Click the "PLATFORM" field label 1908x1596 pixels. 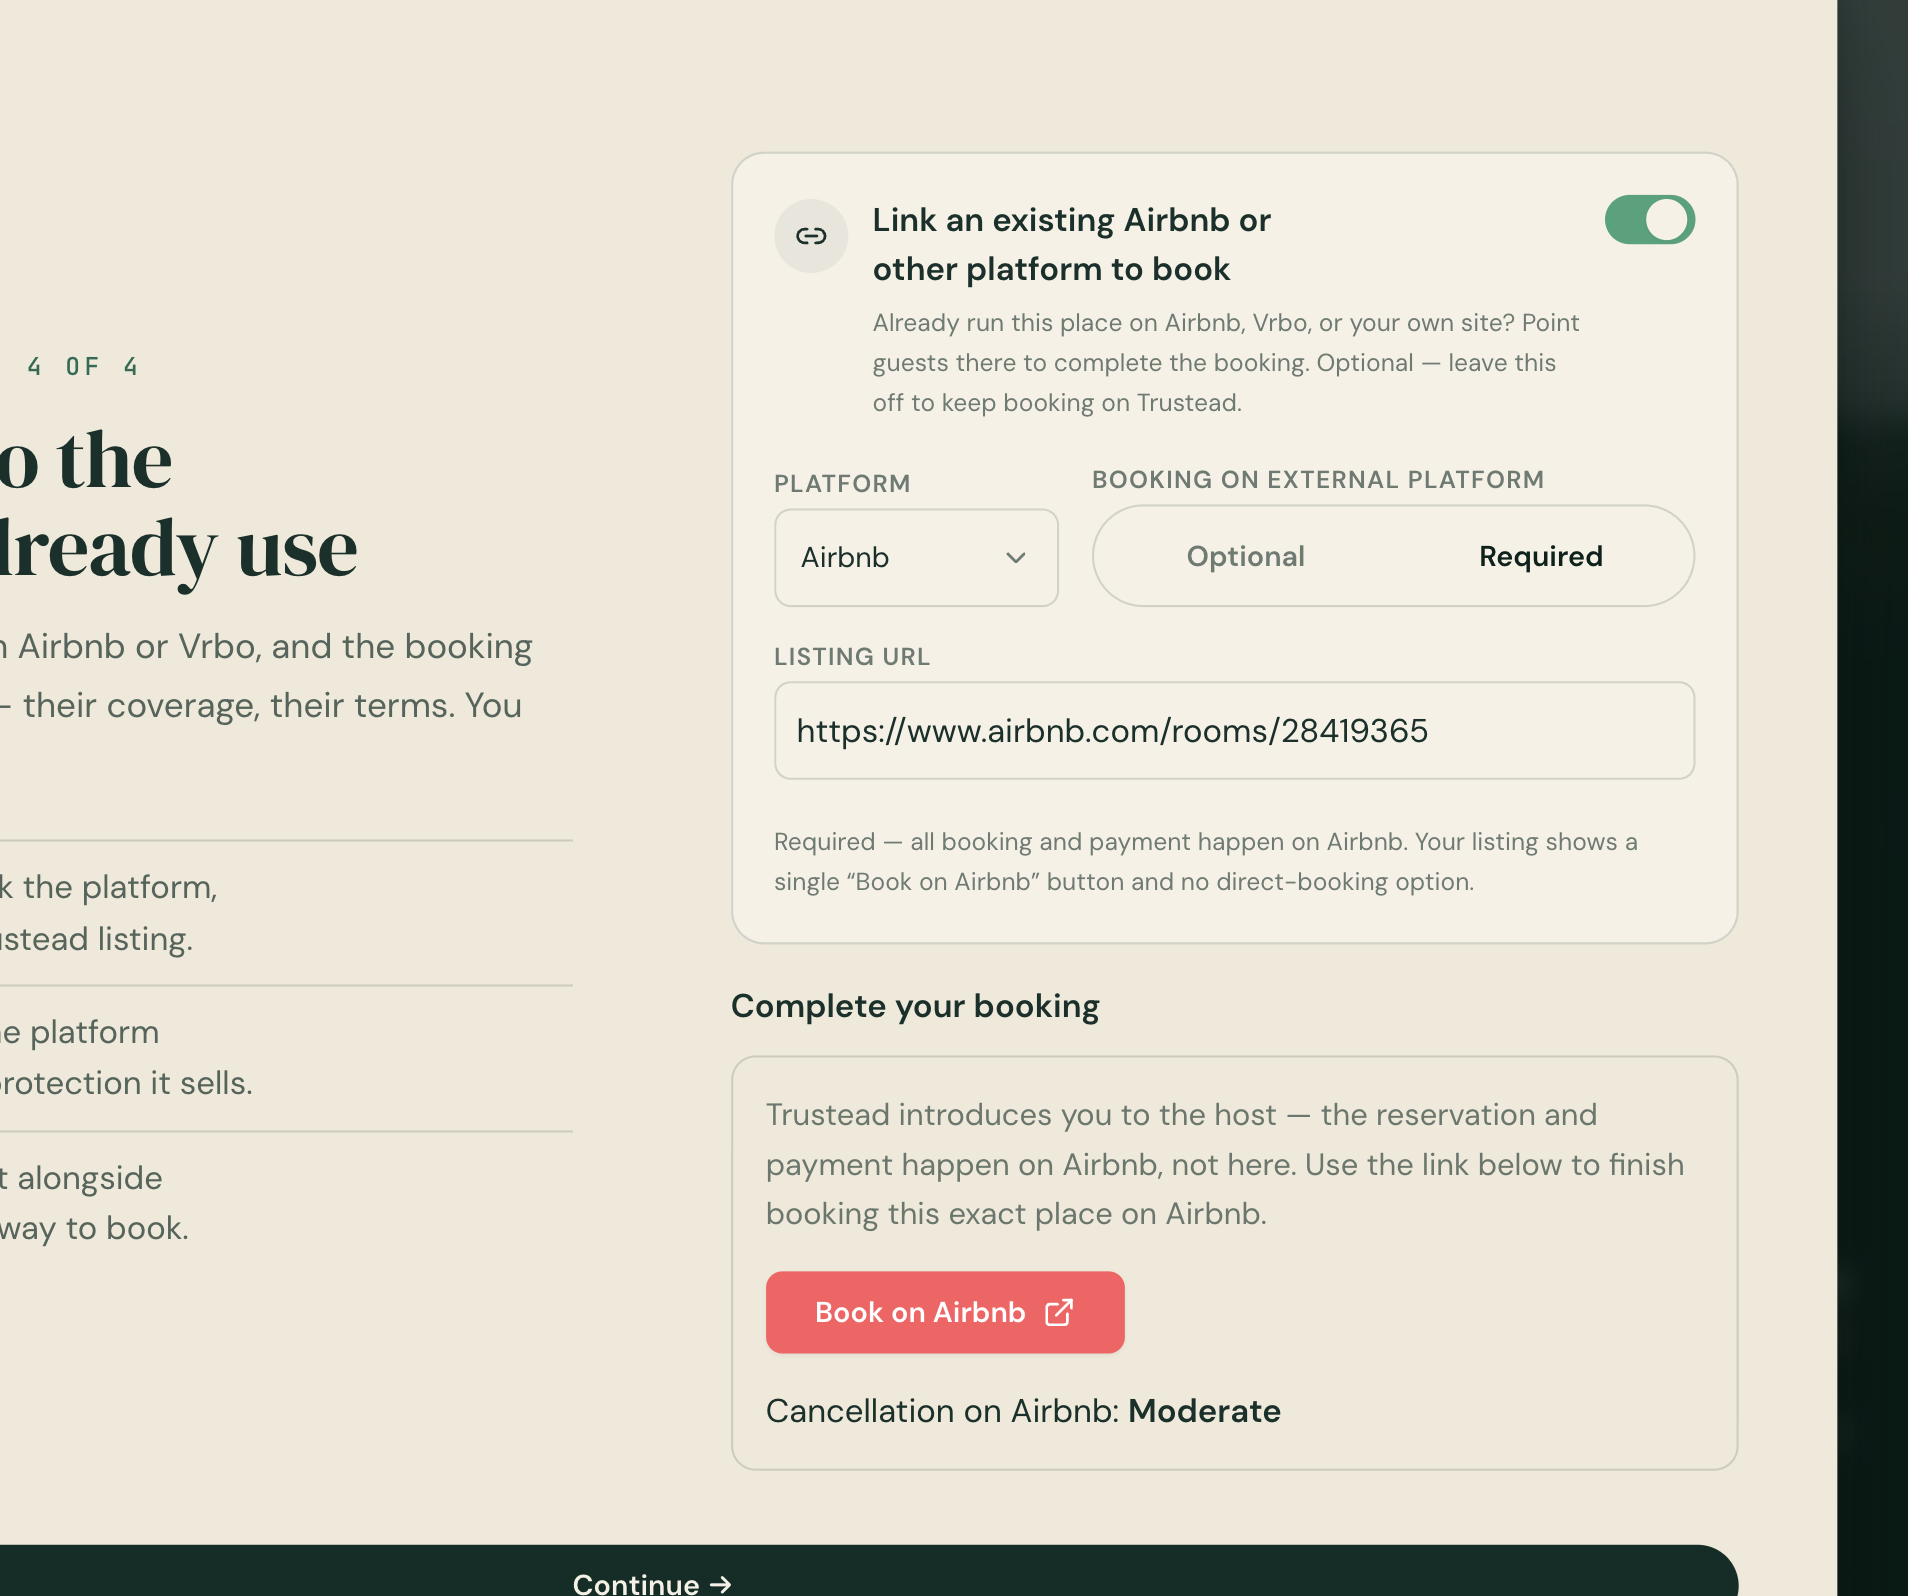(x=842, y=484)
